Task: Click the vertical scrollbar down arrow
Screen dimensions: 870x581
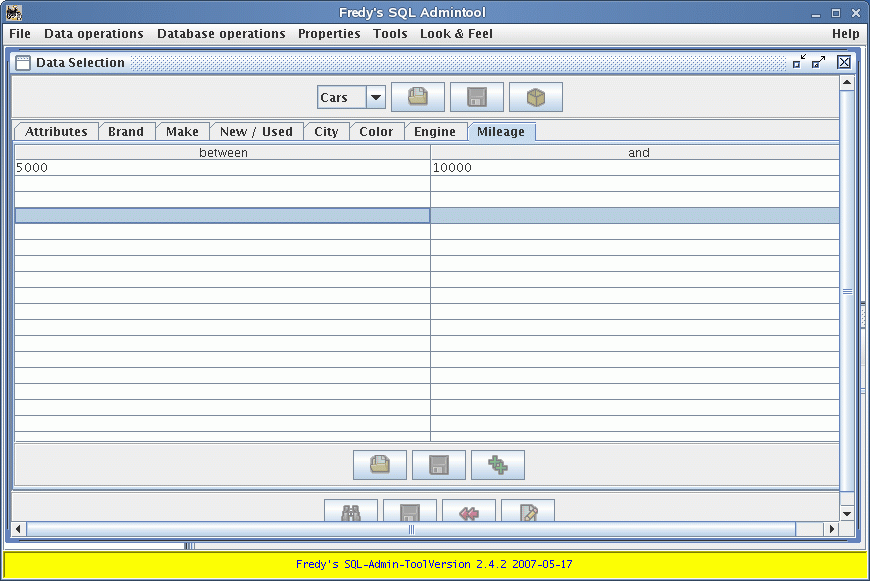Action: 847,513
